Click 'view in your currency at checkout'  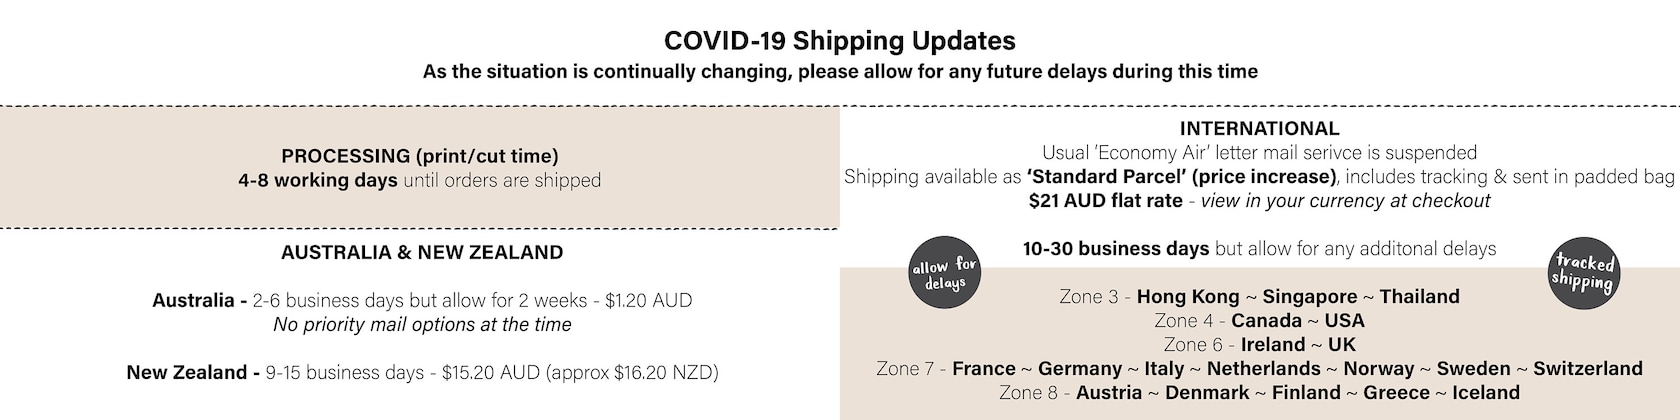click(1345, 201)
